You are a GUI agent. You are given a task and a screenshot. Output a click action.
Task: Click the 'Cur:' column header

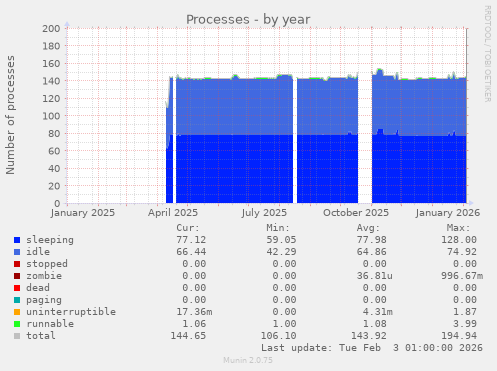[188, 228]
